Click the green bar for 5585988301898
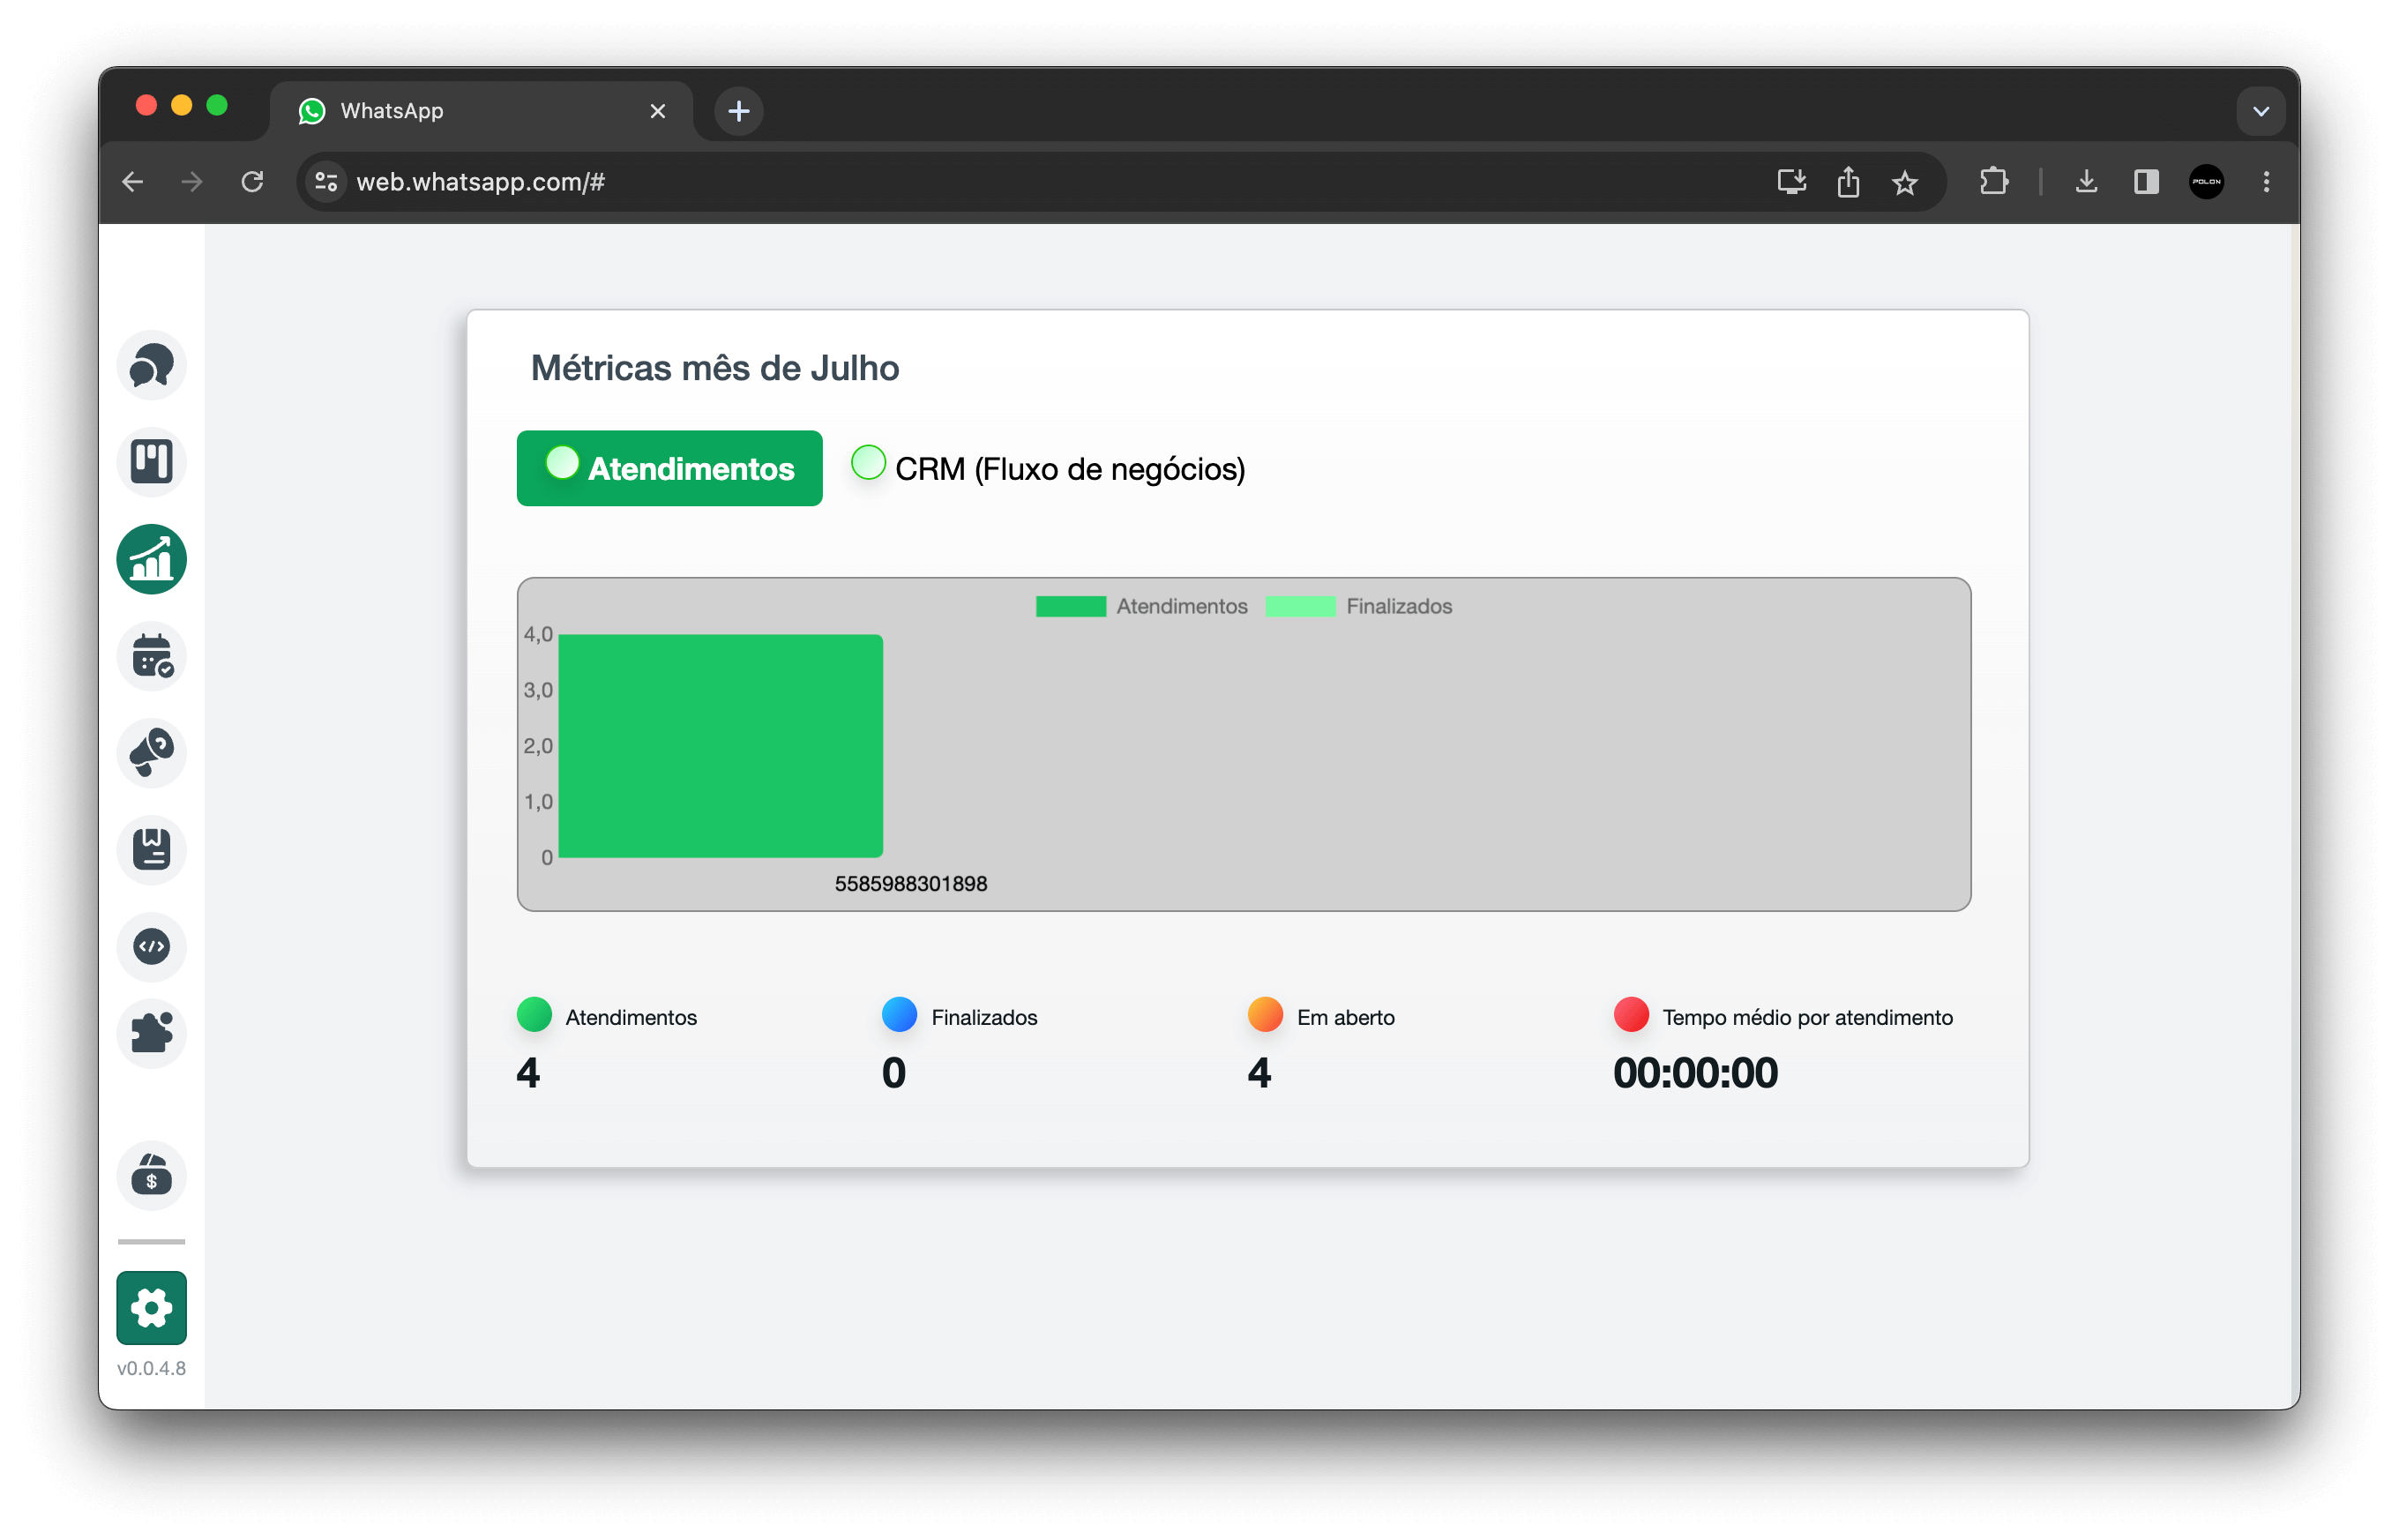This screenshot has width=2399, height=1540. coord(720,746)
